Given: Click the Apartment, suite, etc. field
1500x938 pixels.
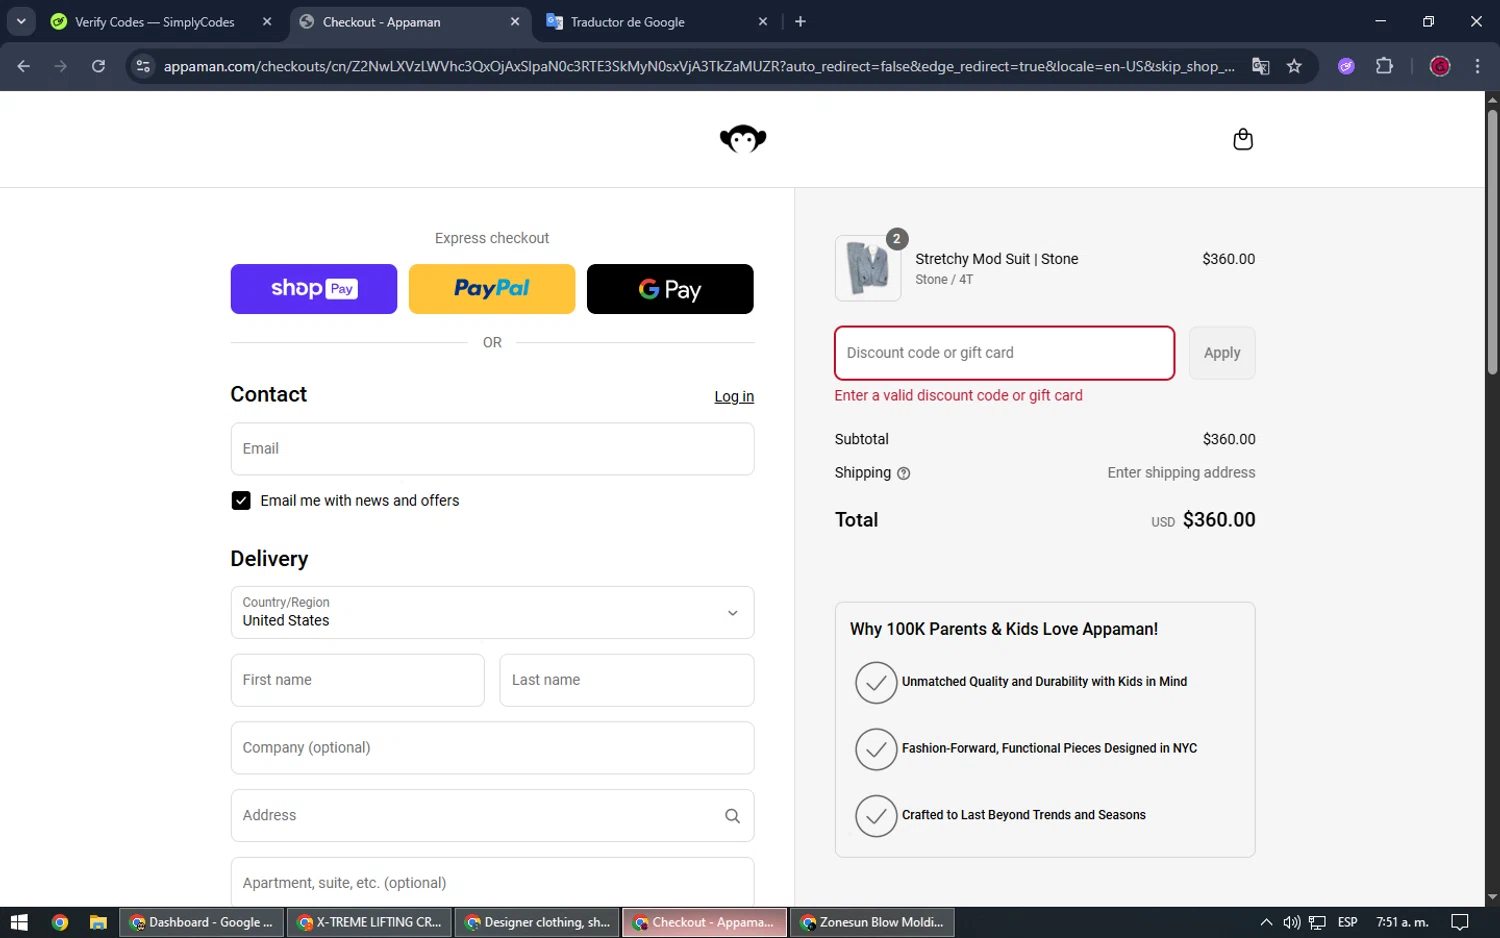Looking at the screenshot, I should 492,883.
